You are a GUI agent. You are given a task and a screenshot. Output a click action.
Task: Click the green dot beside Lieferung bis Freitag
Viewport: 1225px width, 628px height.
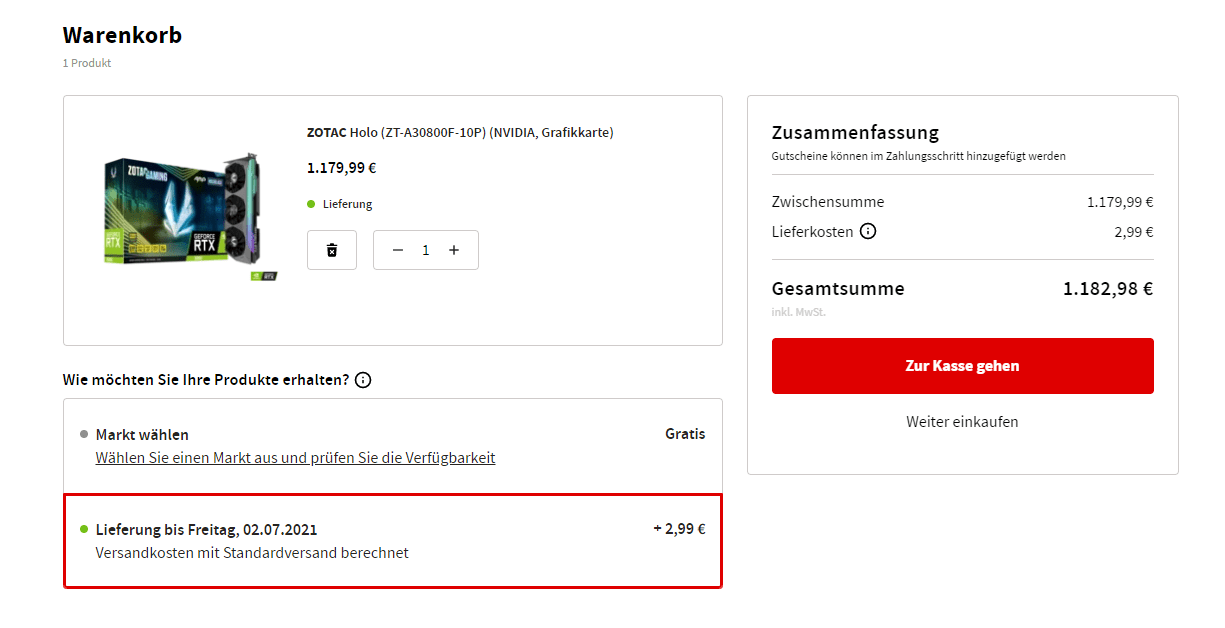[84, 529]
